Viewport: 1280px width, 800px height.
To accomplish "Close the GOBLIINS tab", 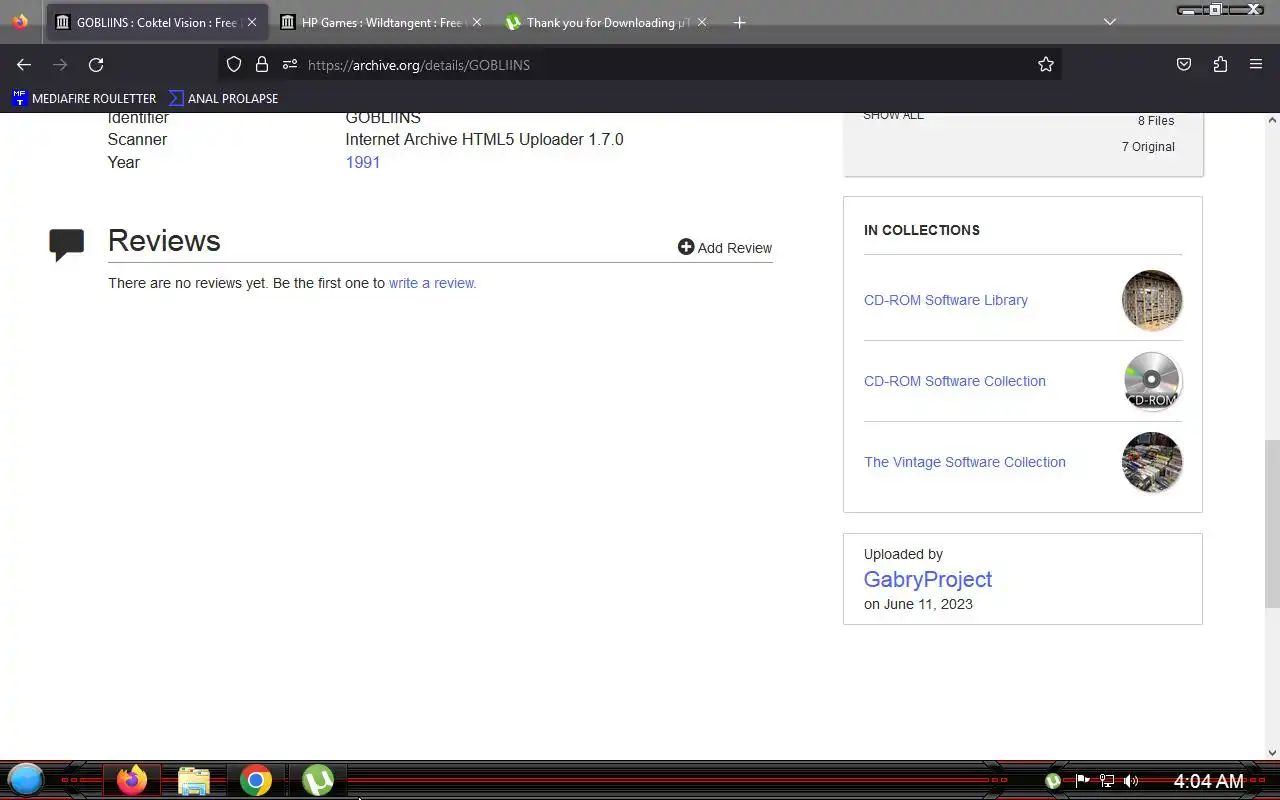I will point(251,22).
